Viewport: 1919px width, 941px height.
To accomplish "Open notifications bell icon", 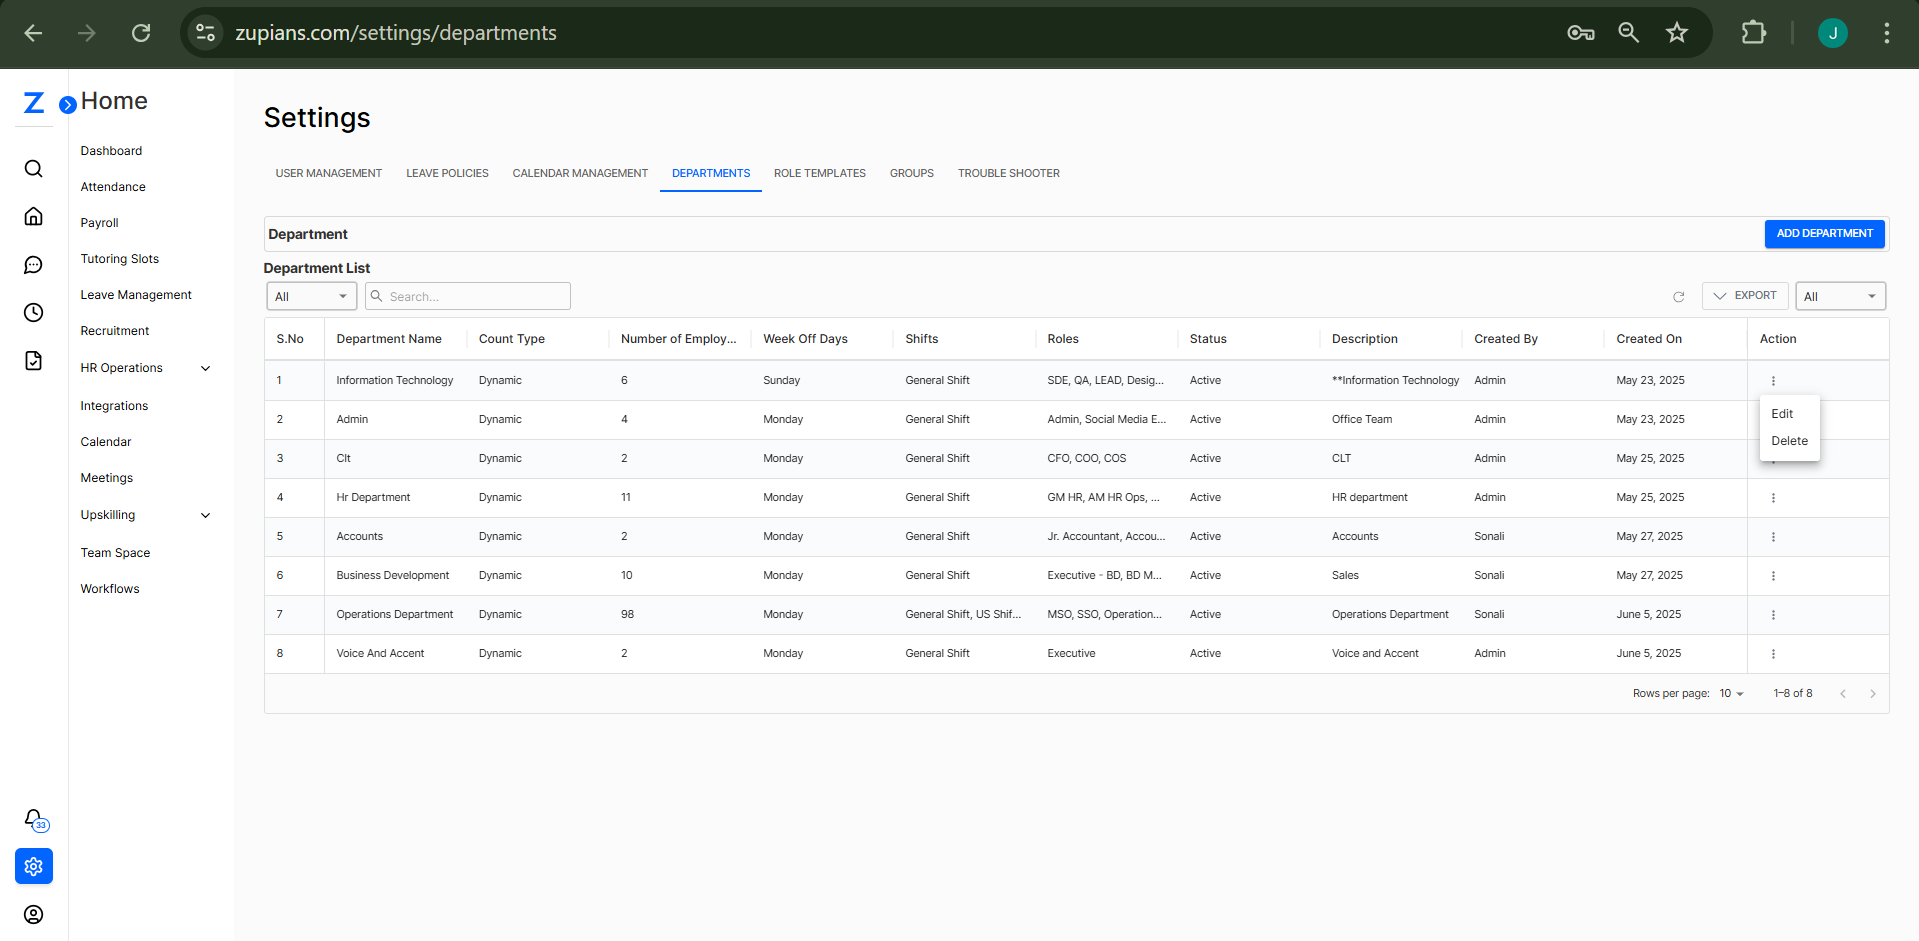I will [x=34, y=819].
